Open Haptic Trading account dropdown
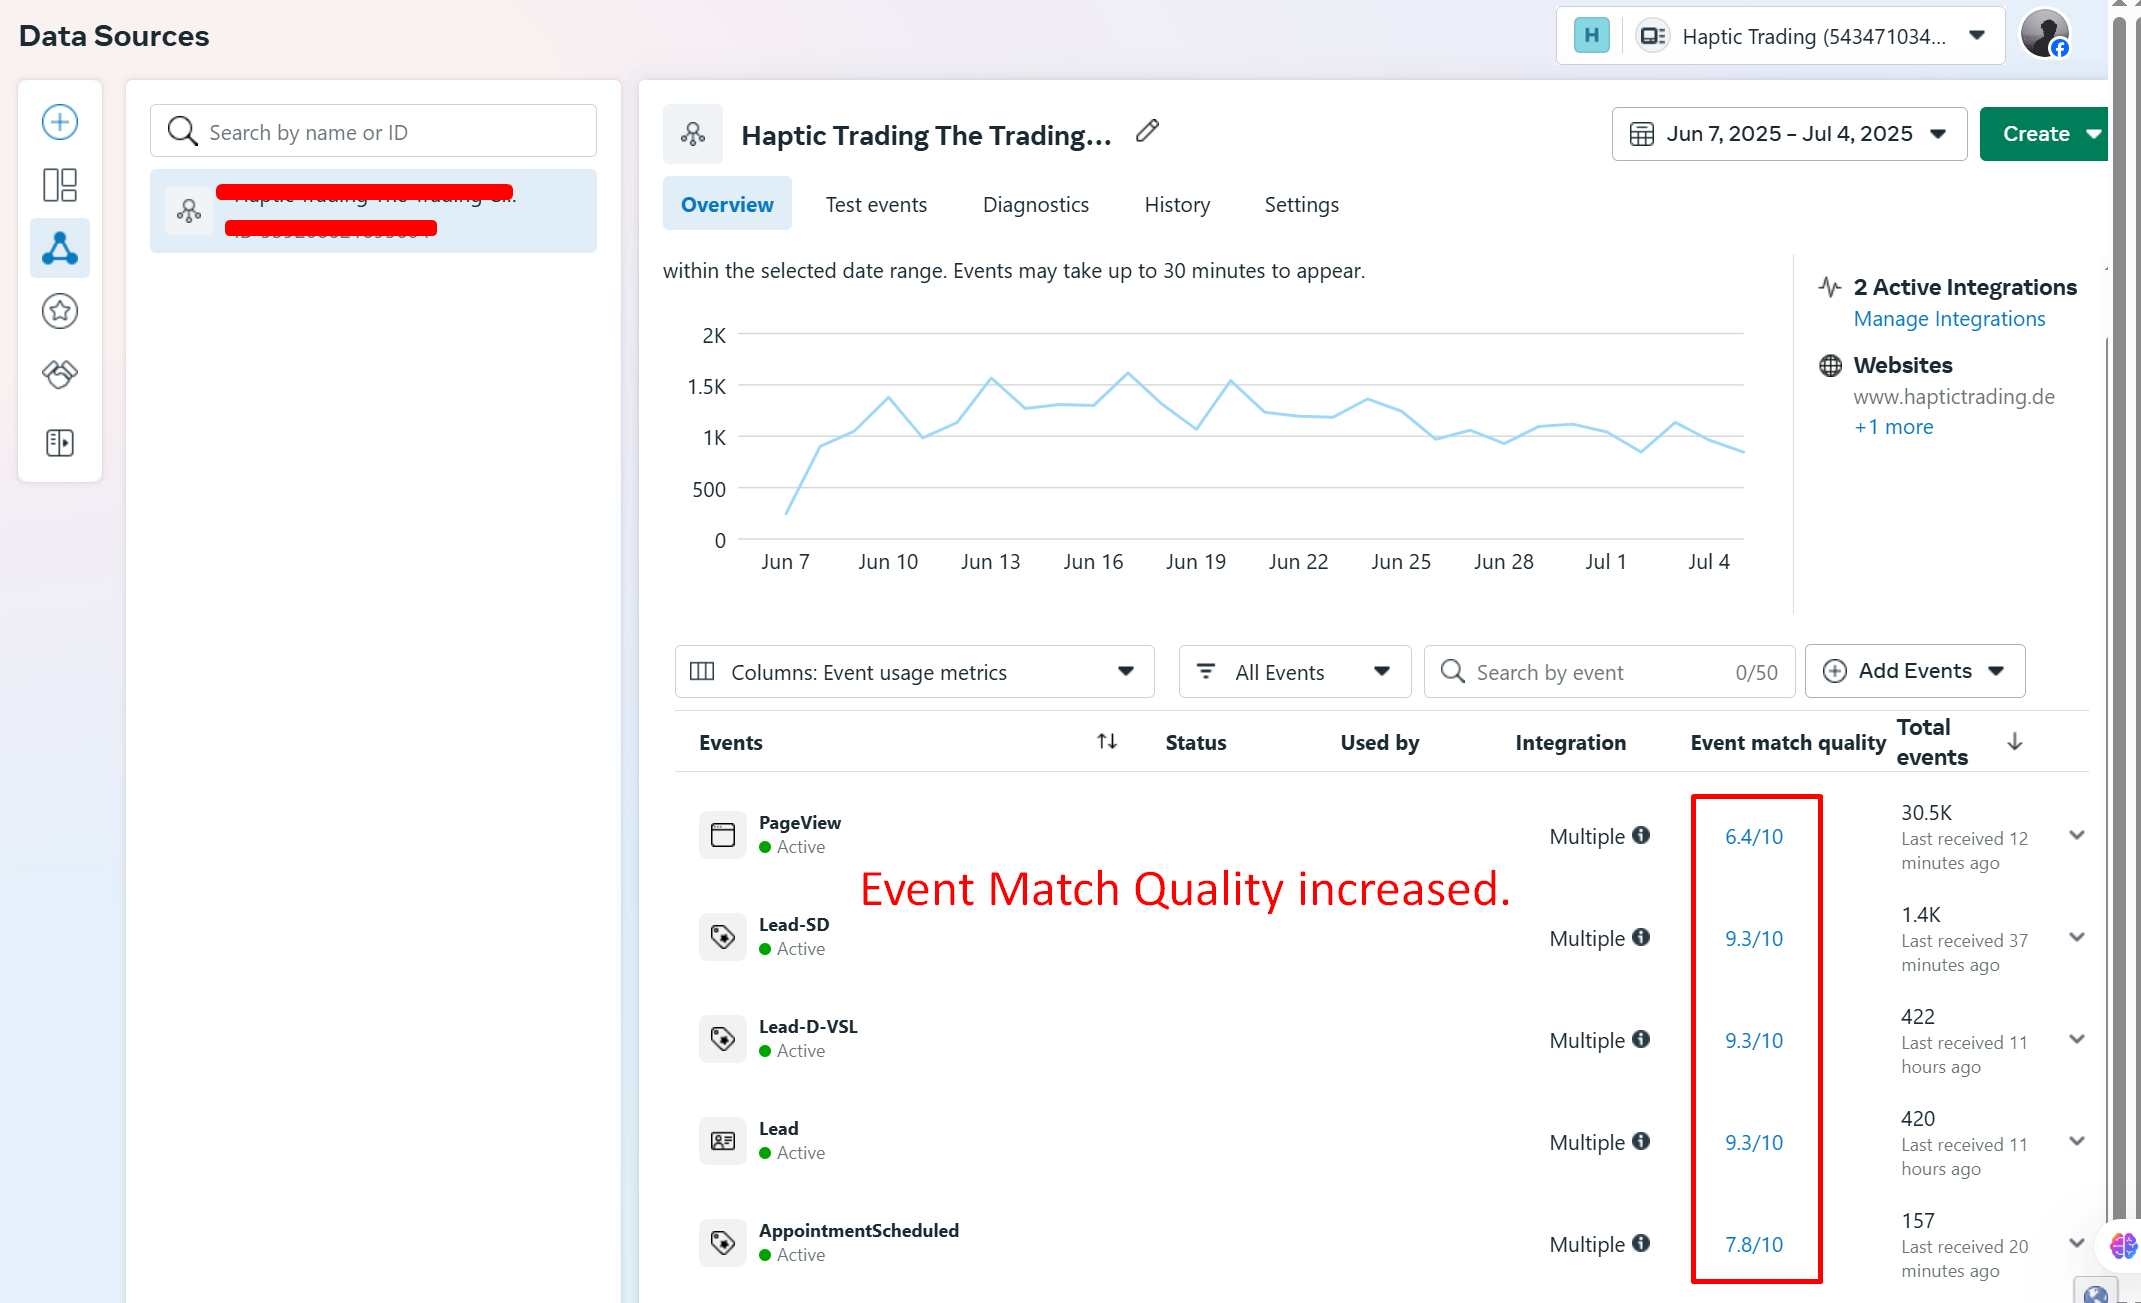The image size is (2141, 1303). [x=1781, y=36]
